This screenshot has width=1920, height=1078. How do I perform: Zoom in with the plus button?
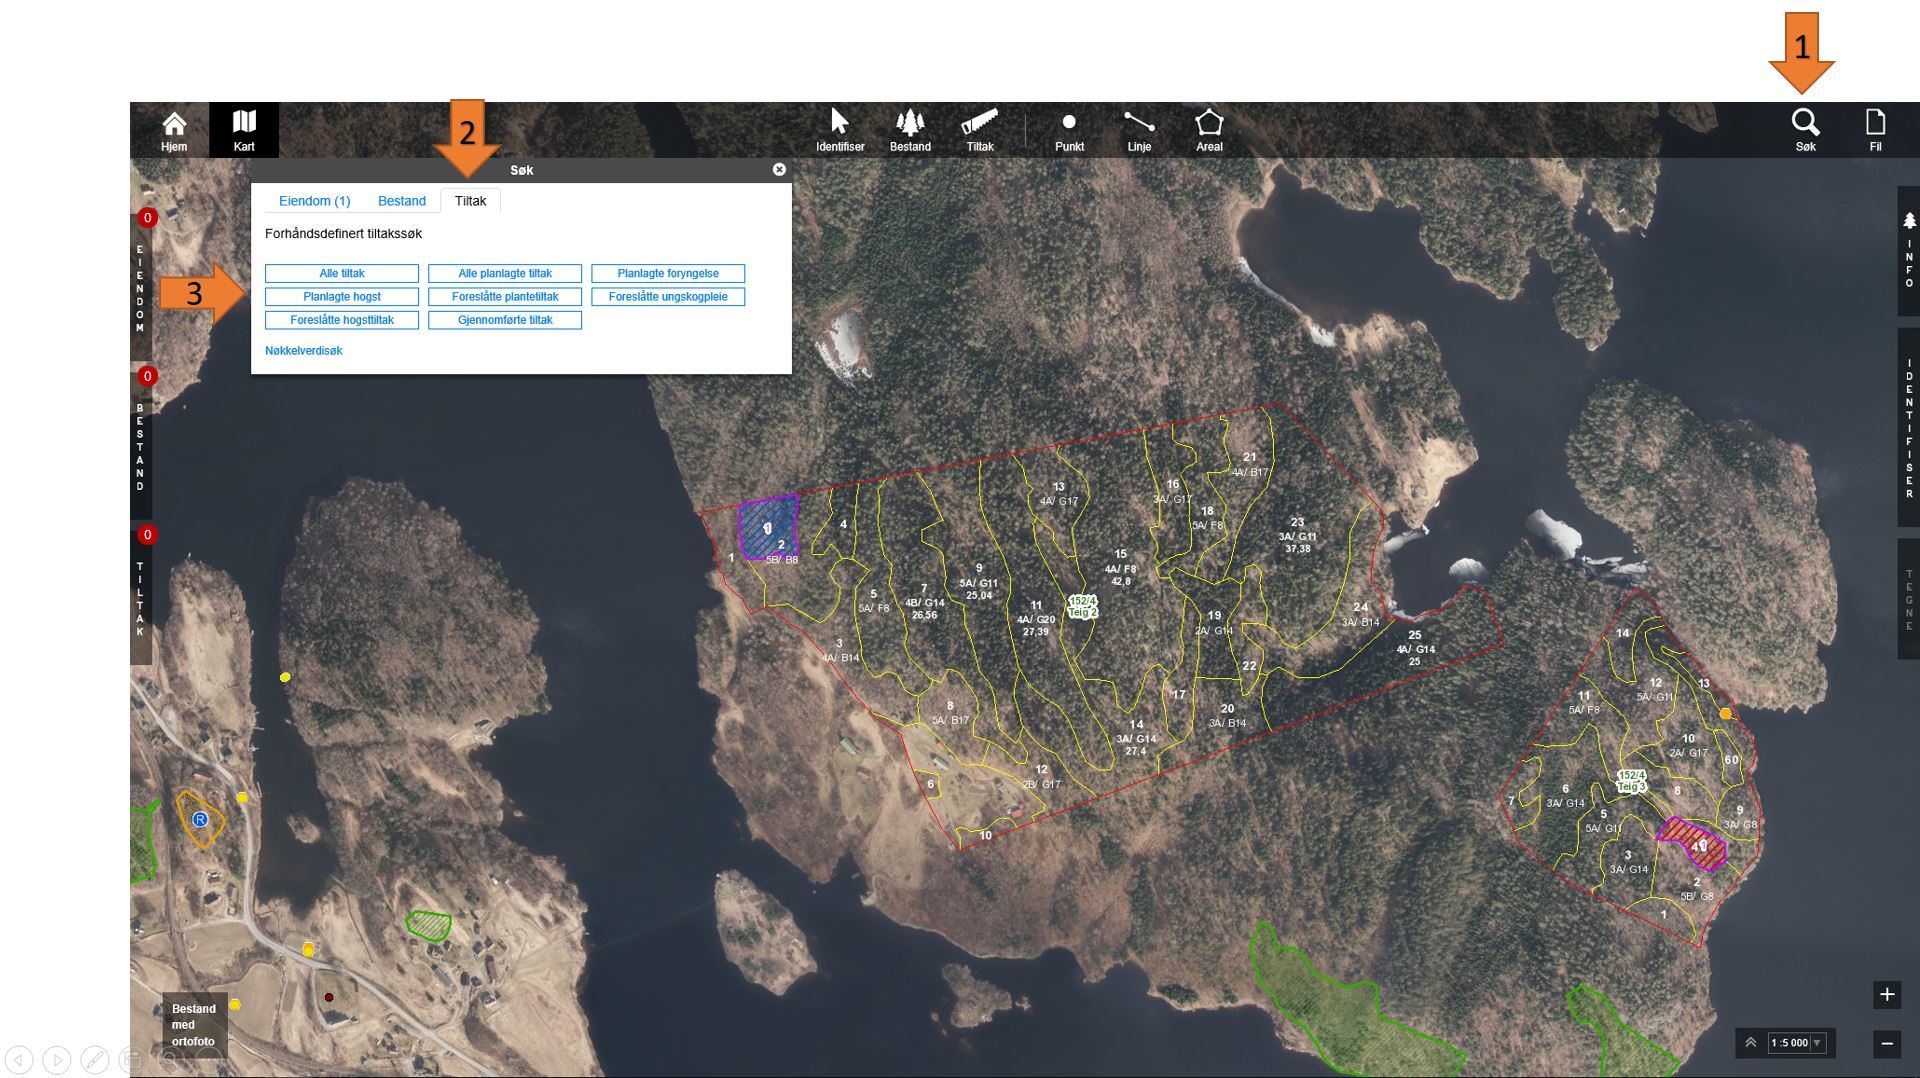click(1886, 994)
